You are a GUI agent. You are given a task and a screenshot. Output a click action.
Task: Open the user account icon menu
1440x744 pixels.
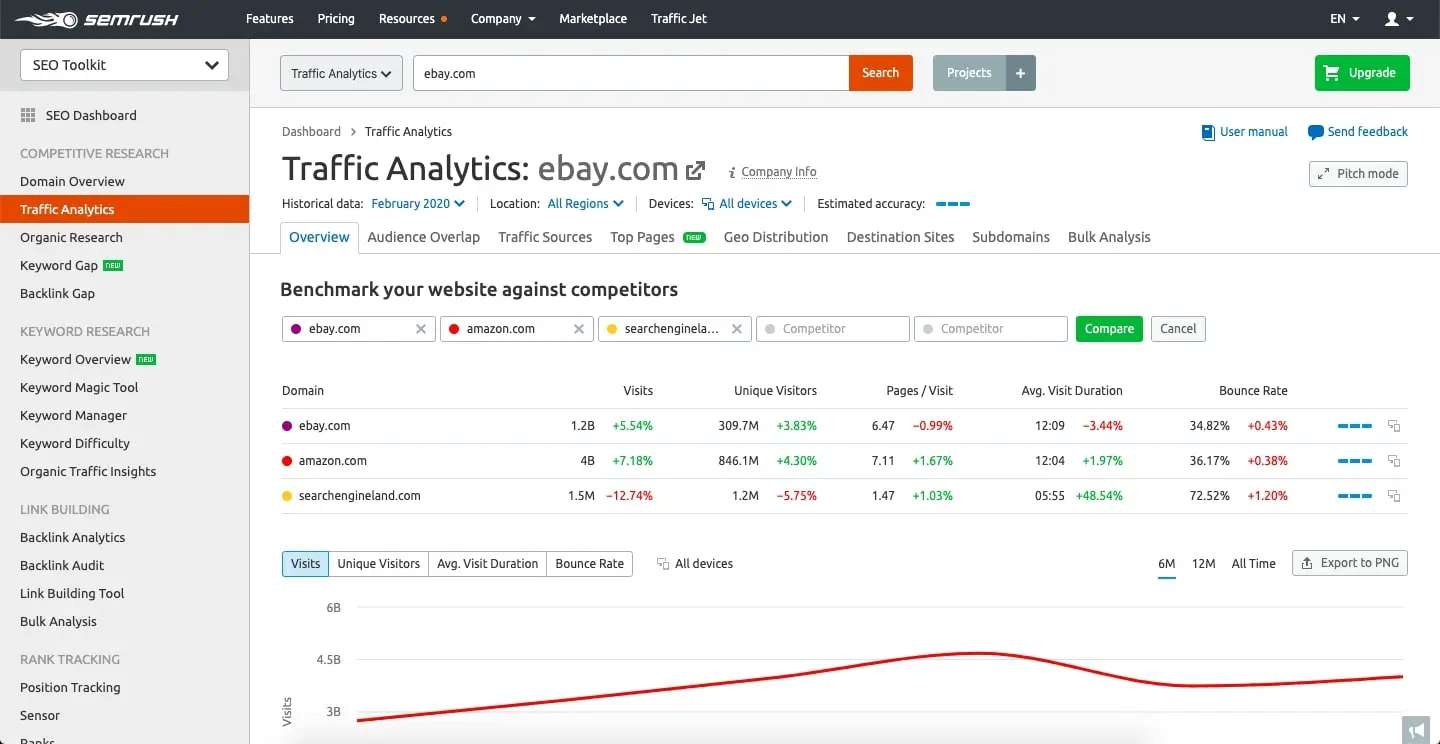(1398, 19)
